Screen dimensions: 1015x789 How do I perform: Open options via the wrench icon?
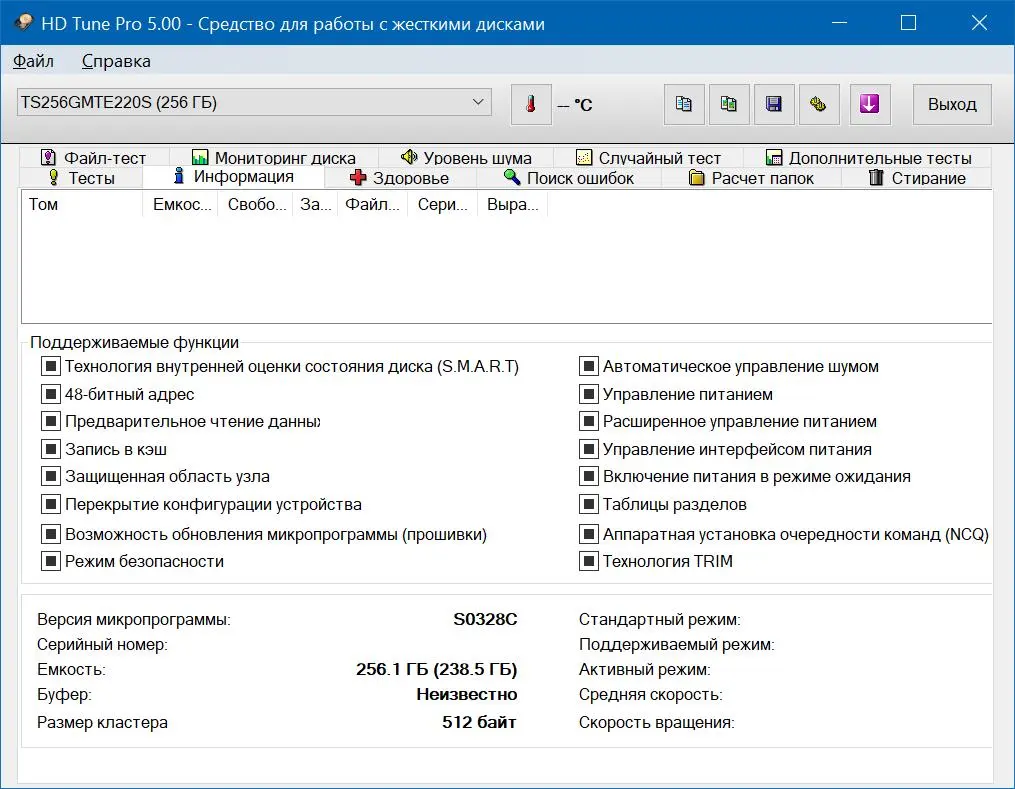pyautogui.click(x=818, y=104)
